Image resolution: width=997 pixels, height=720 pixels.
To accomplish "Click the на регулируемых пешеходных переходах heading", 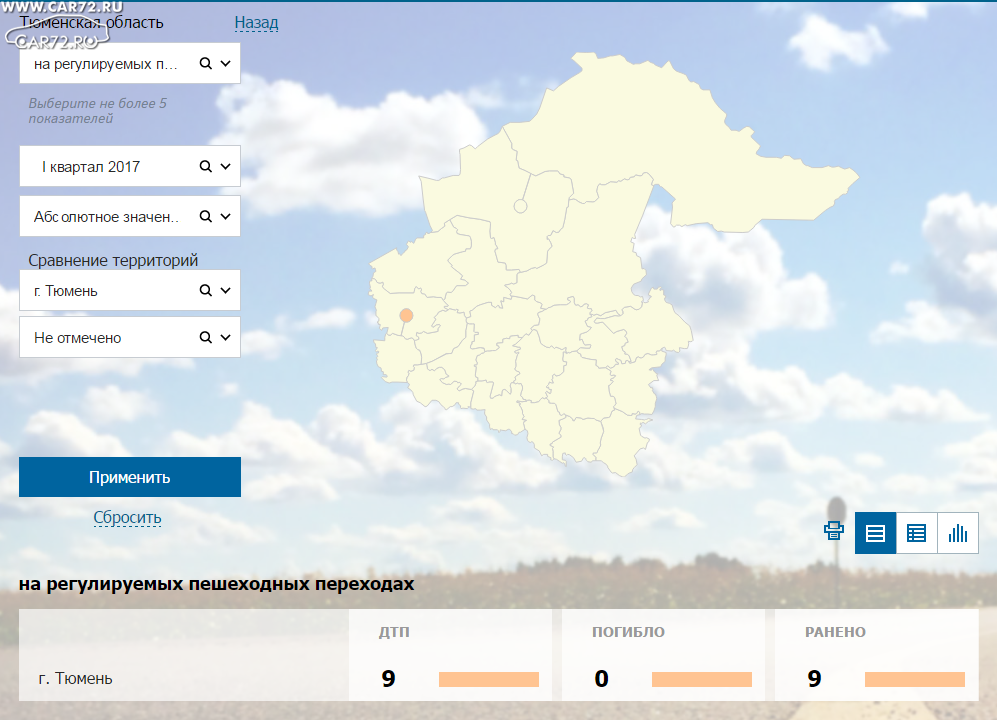I will [217, 584].
